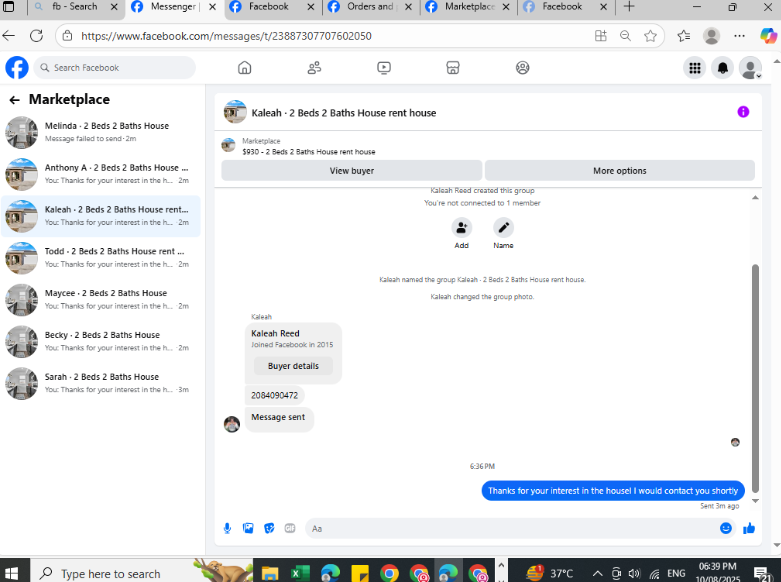The image size is (781, 582).
Task: Open the account profile menu
Action: point(750,68)
